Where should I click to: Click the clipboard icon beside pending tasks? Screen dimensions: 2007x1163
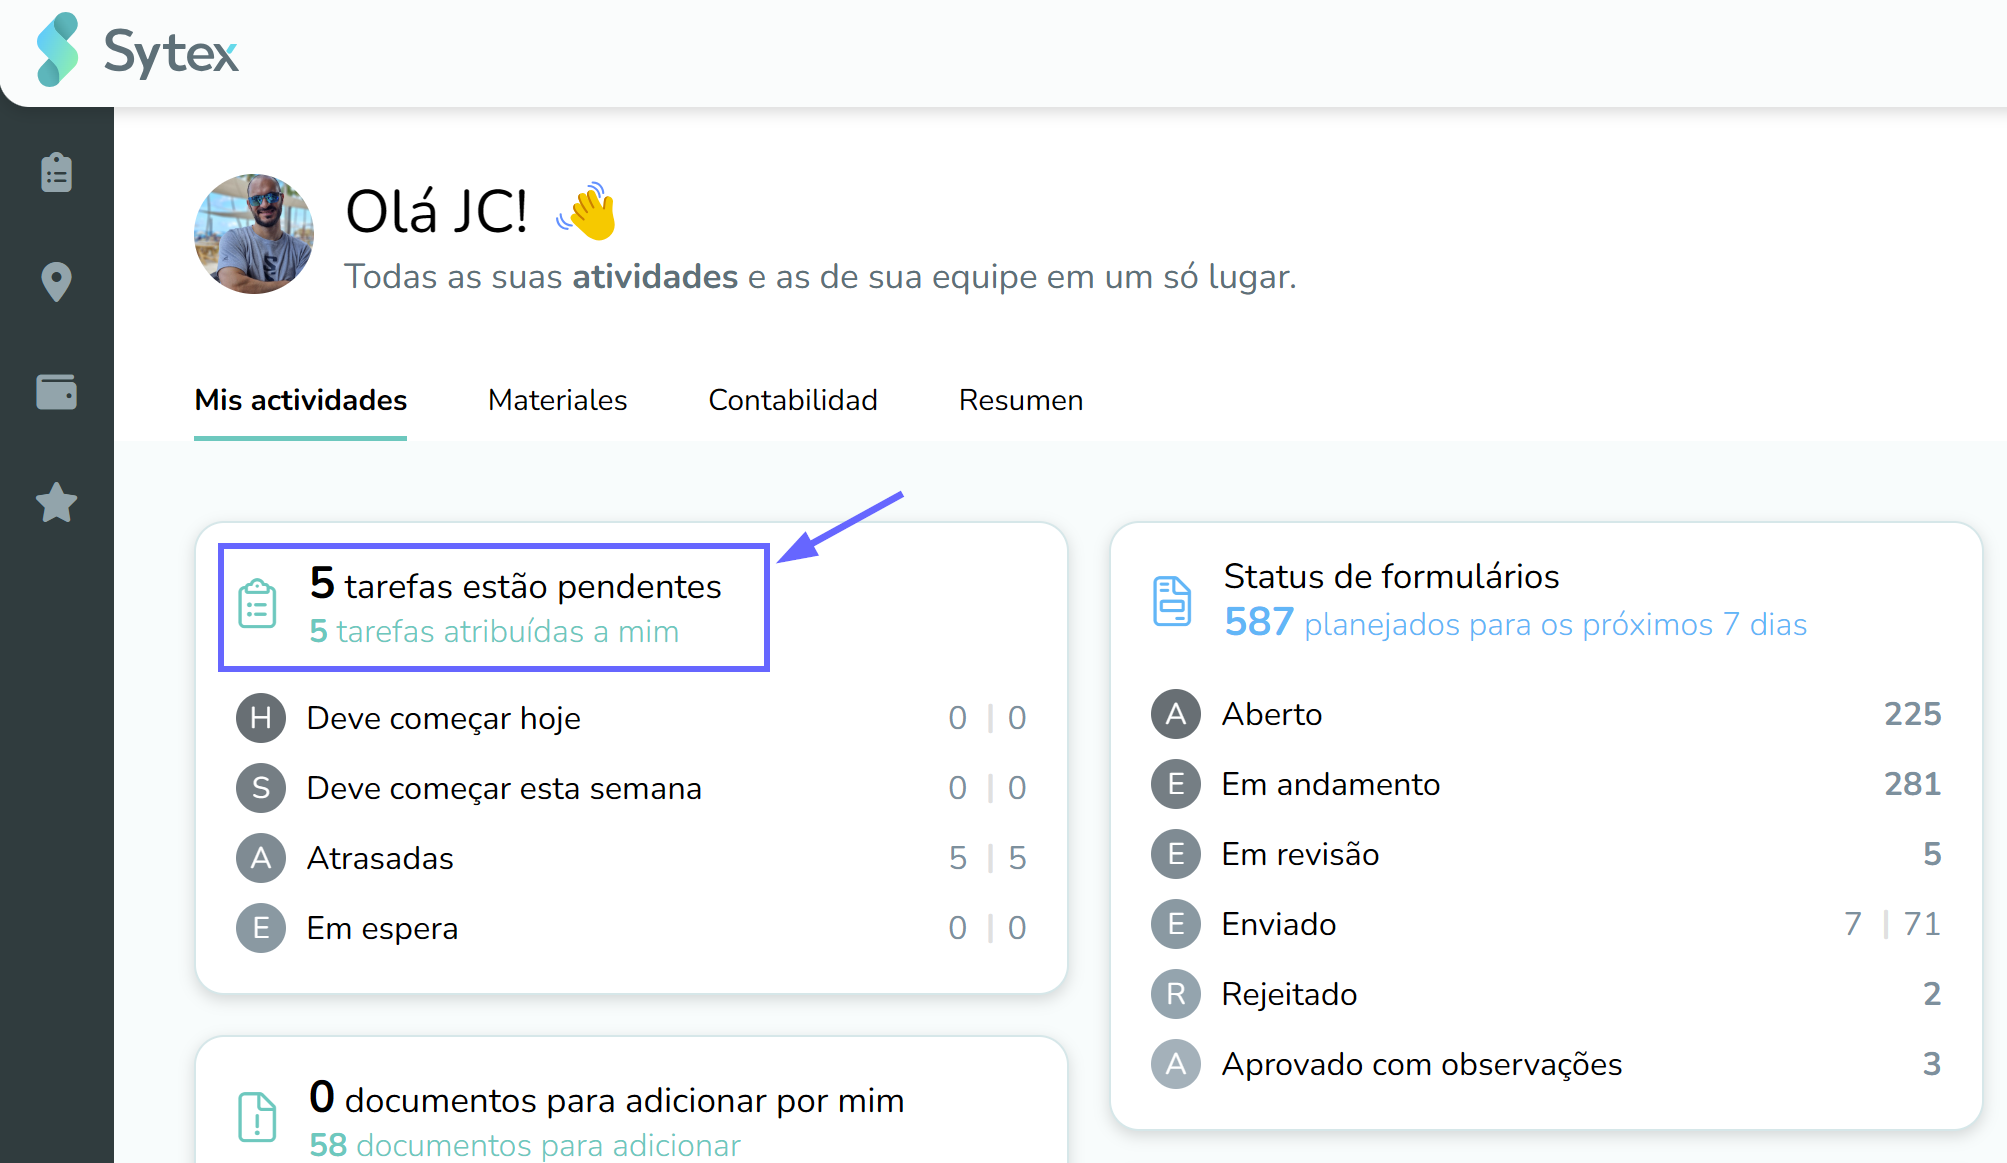pyautogui.click(x=257, y=604)
